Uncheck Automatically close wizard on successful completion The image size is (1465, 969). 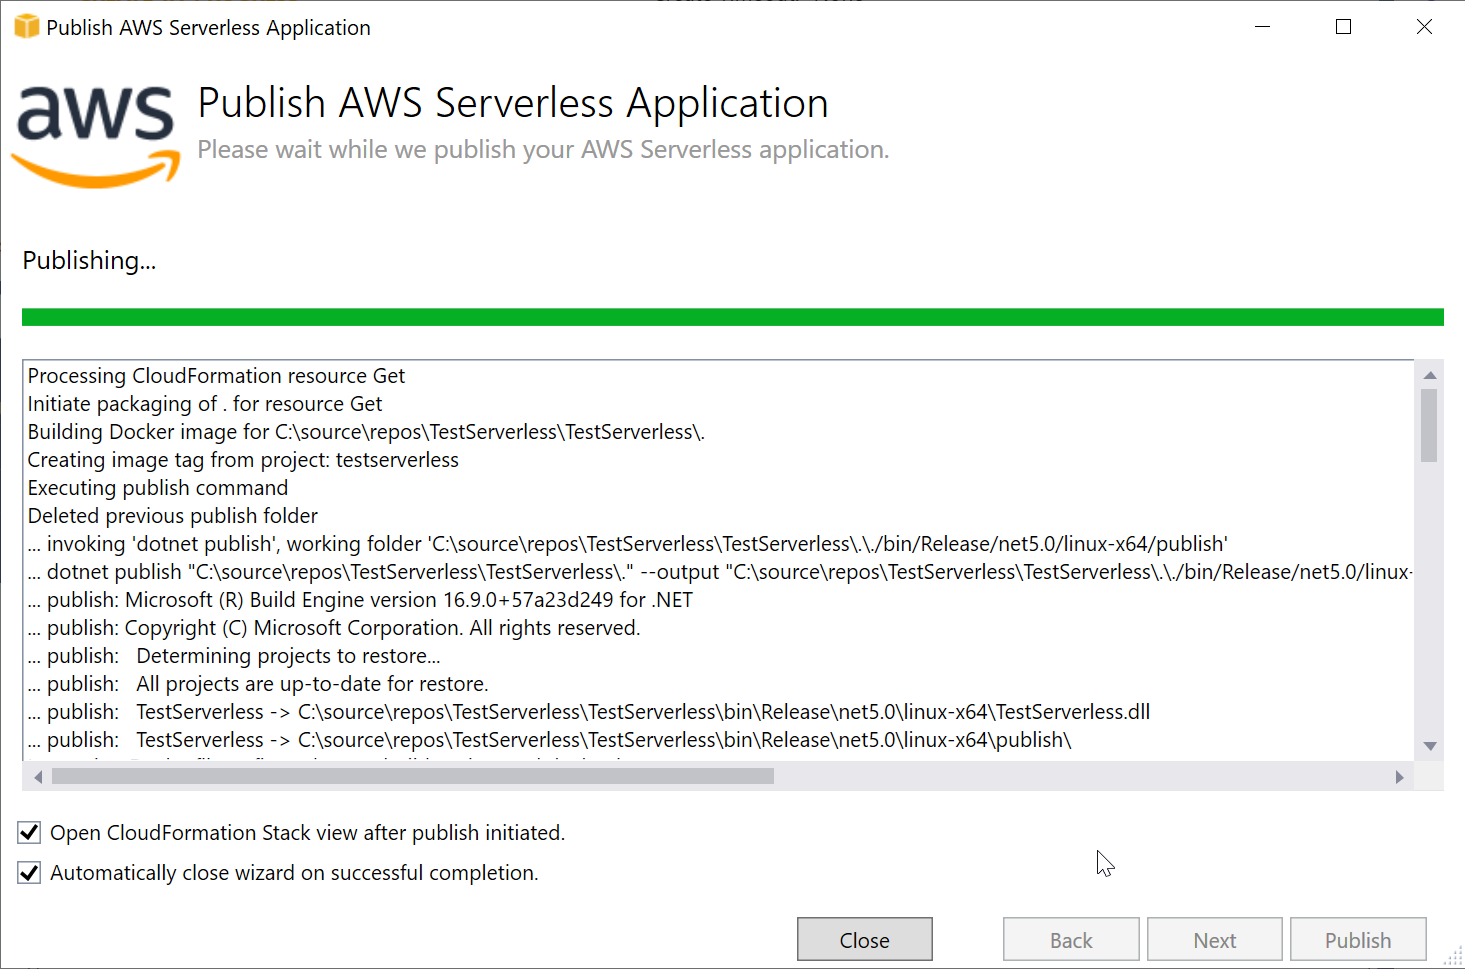pyautogui.click(x=29, y=872)
